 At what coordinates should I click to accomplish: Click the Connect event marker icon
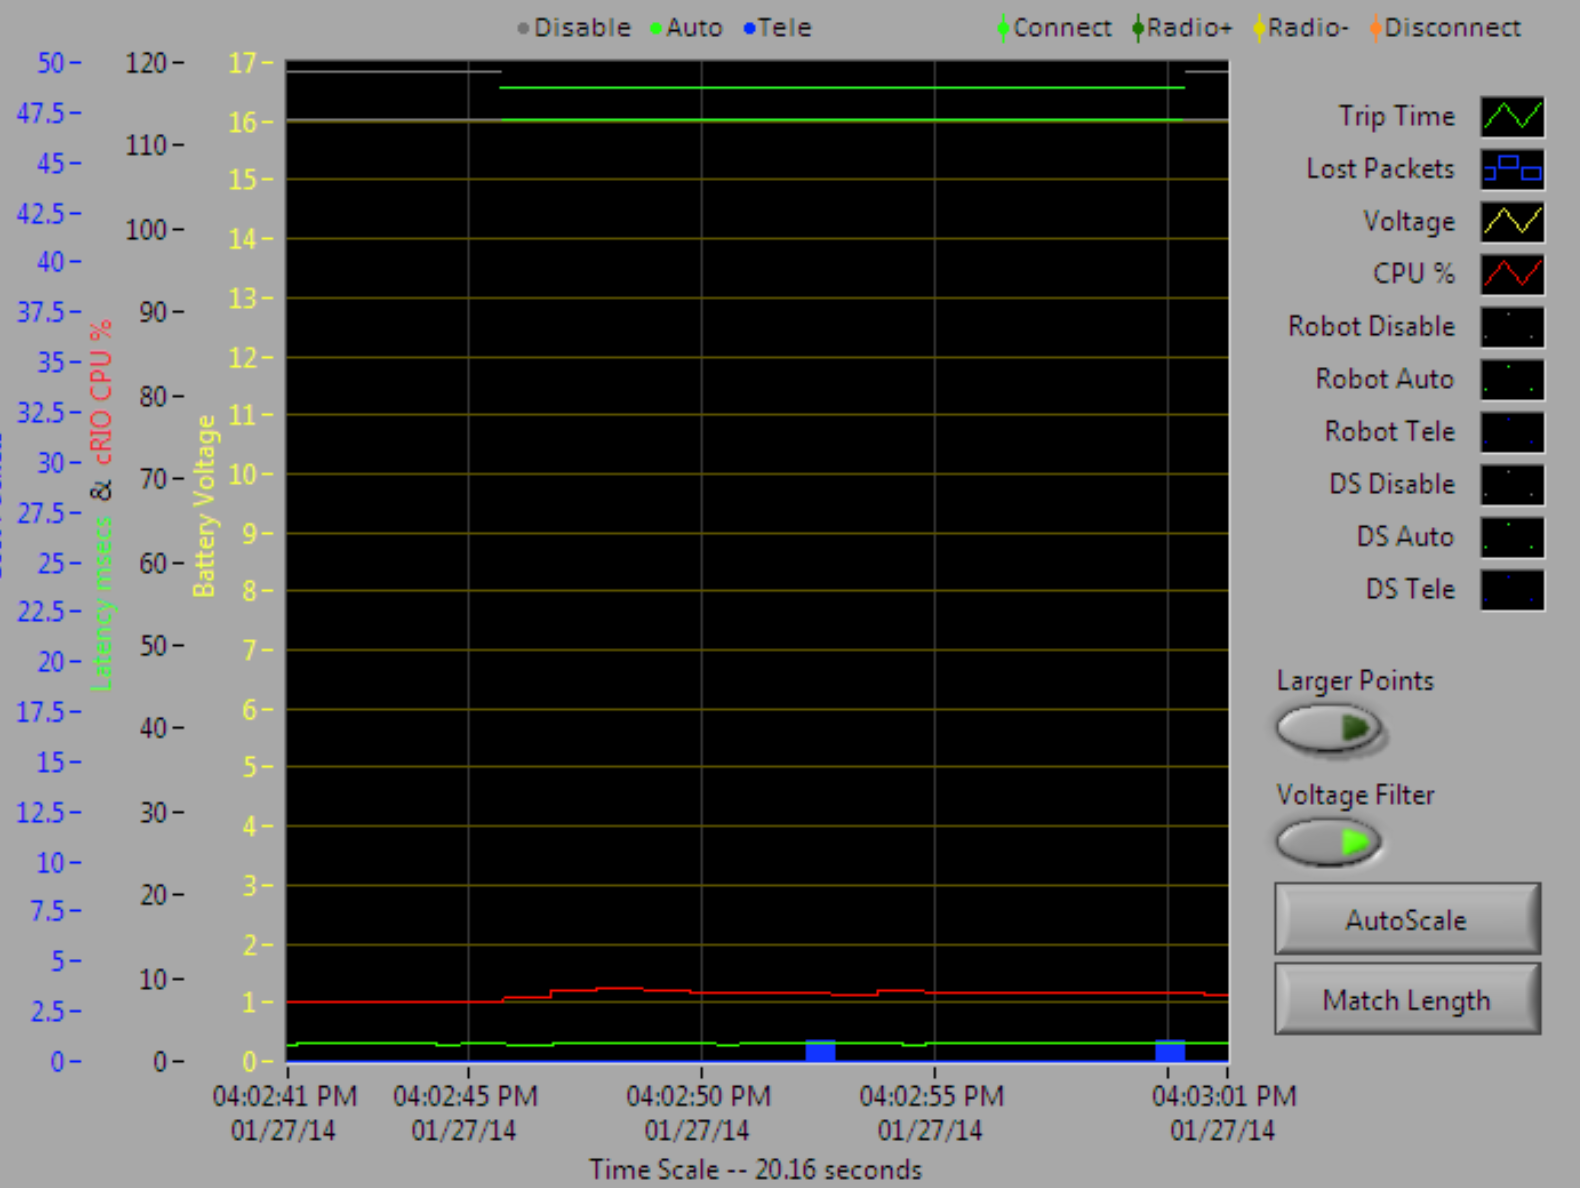pos(1003,28)
